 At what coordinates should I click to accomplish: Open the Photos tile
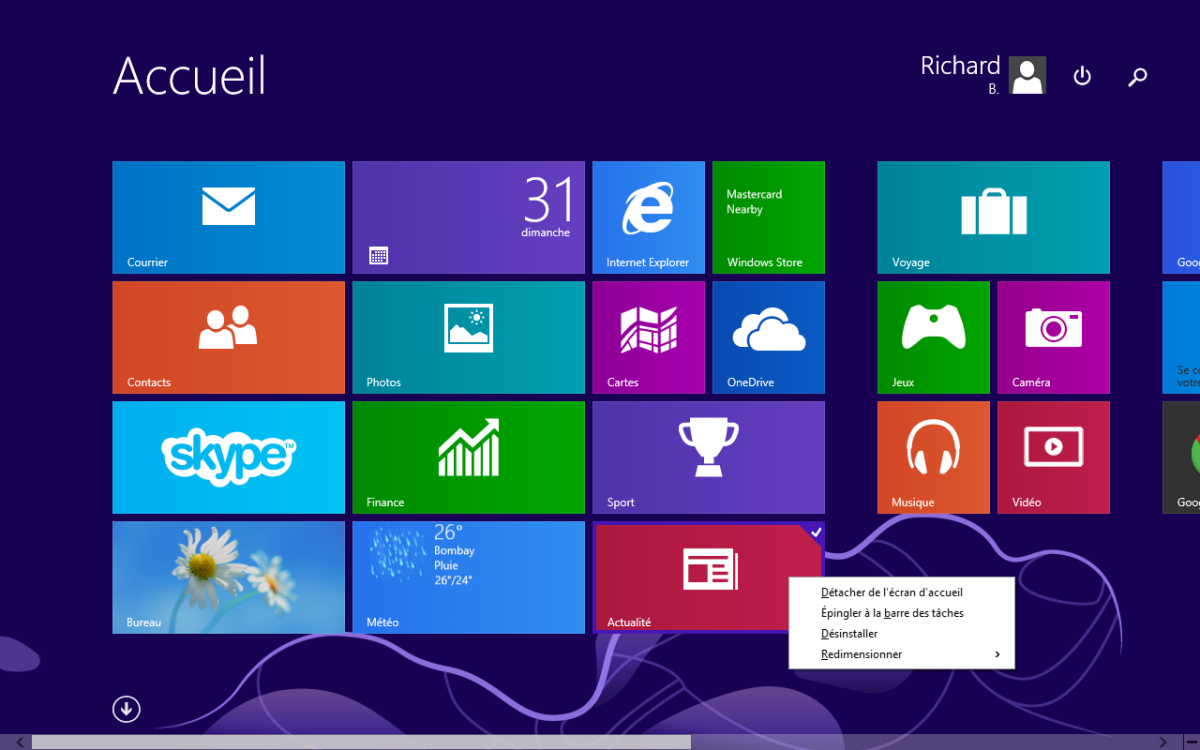pos(469,337)
